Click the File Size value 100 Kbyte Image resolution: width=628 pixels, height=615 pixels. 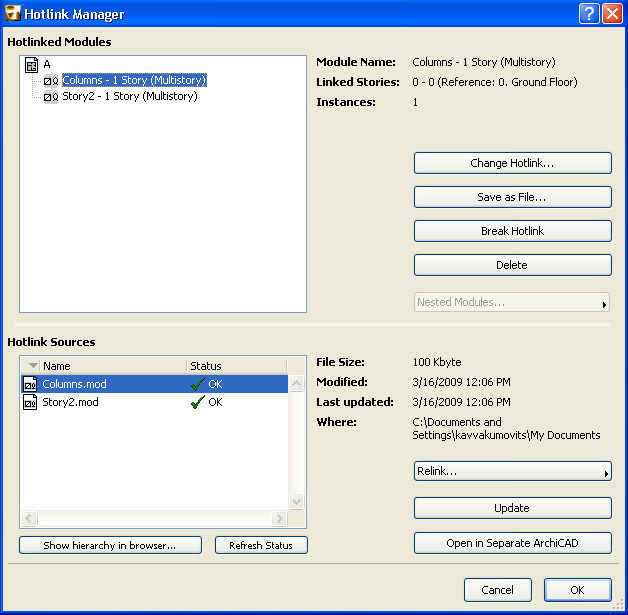[x=437, y=362]
